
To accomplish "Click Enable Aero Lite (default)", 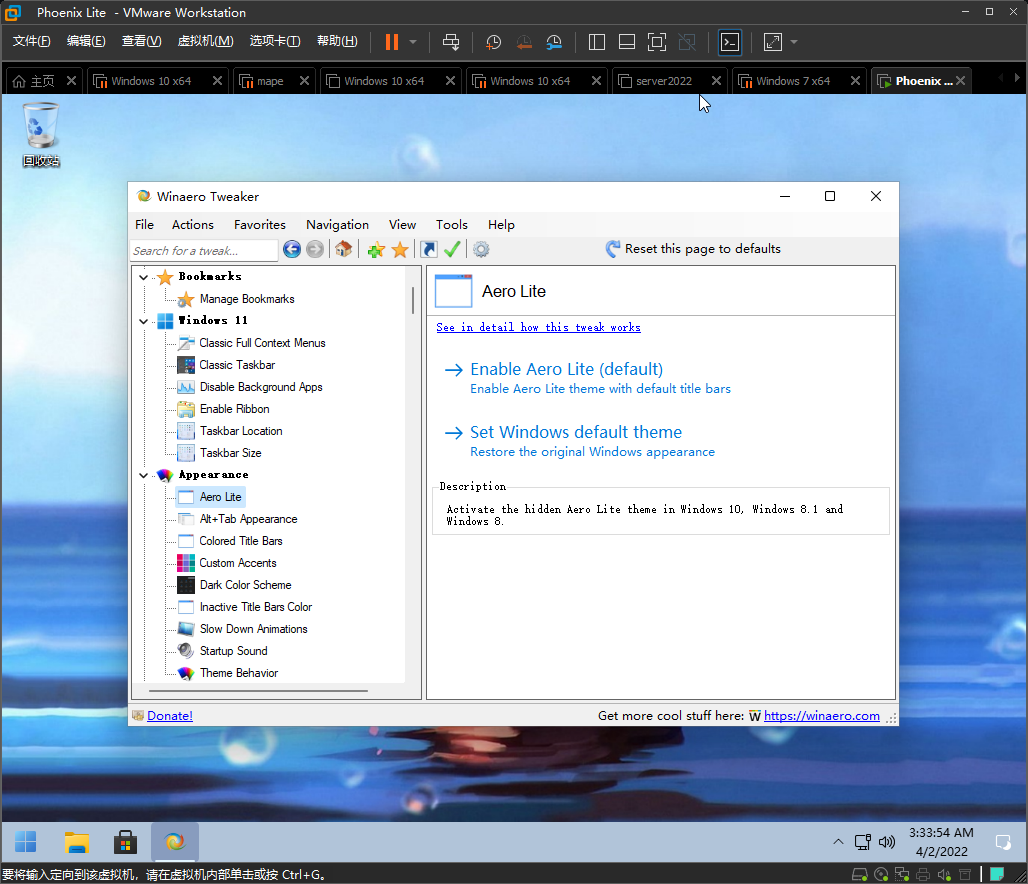I will (566, 369).
